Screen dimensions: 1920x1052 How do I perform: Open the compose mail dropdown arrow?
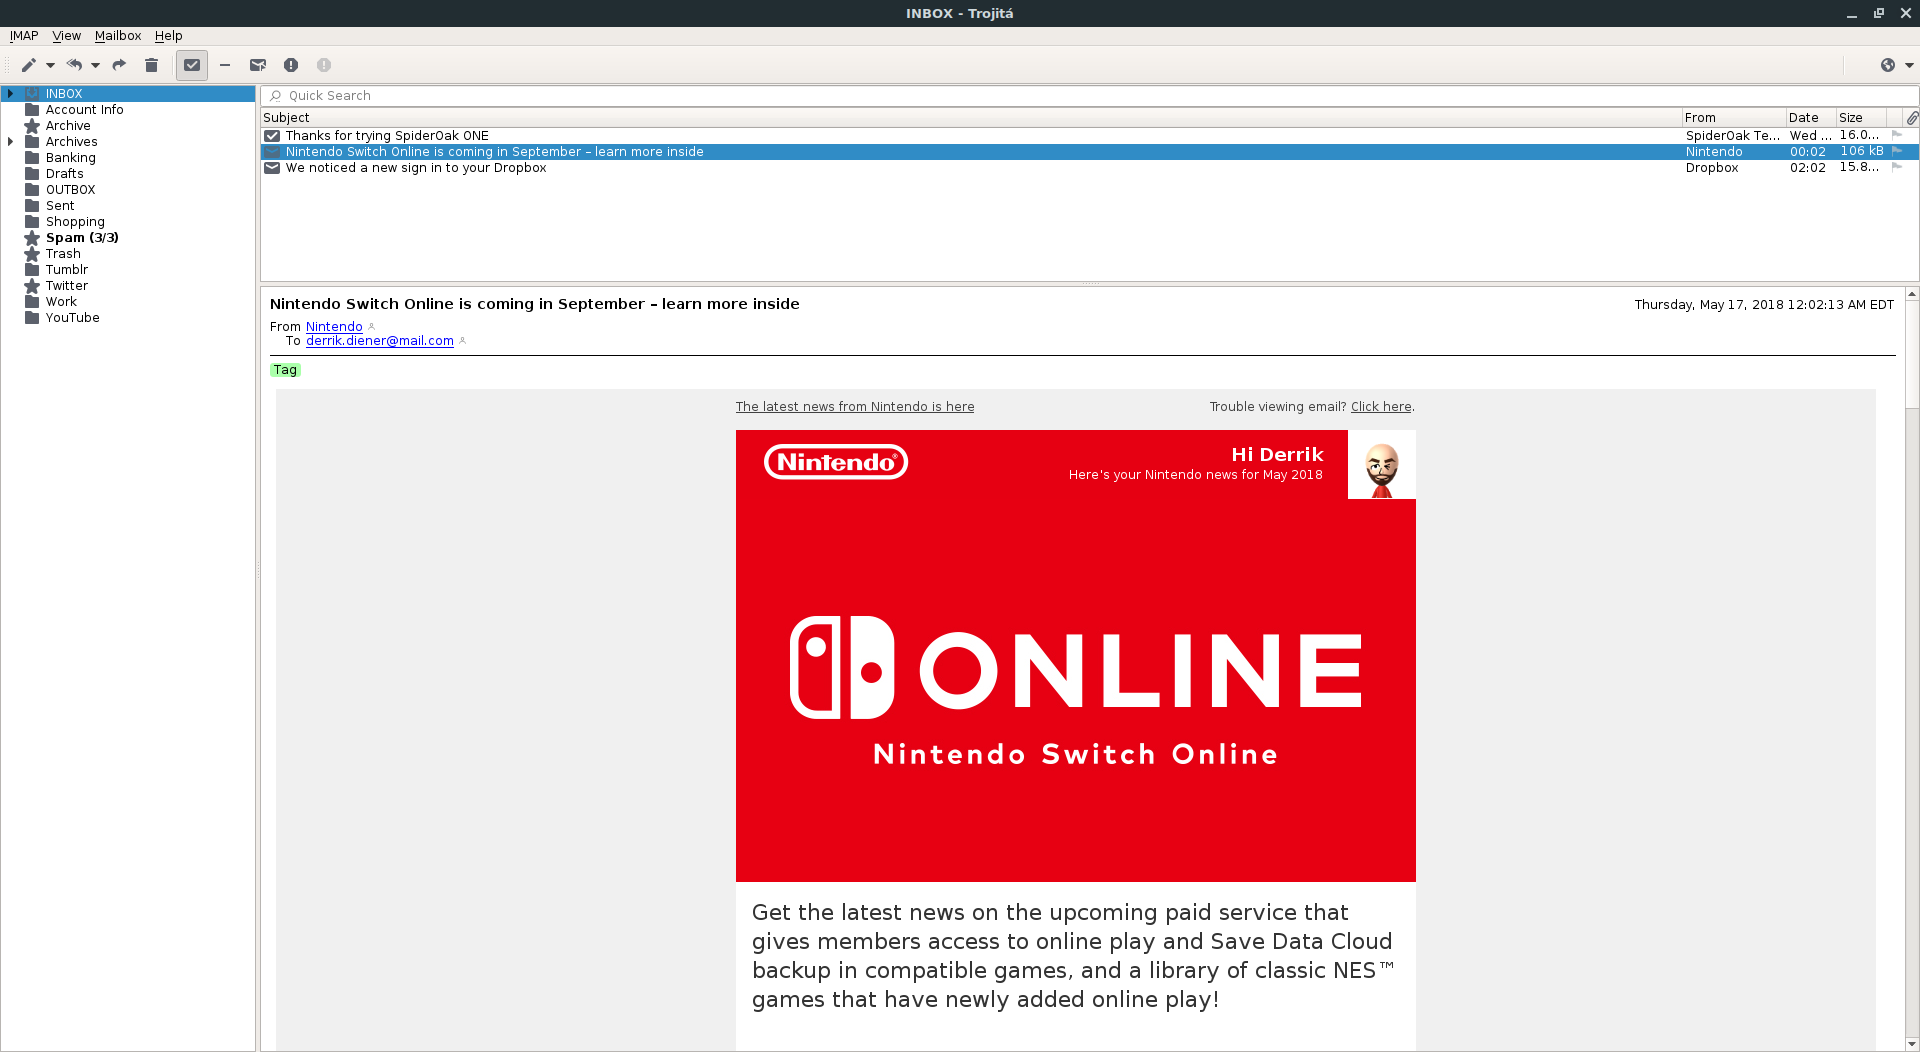coord(50,65)
